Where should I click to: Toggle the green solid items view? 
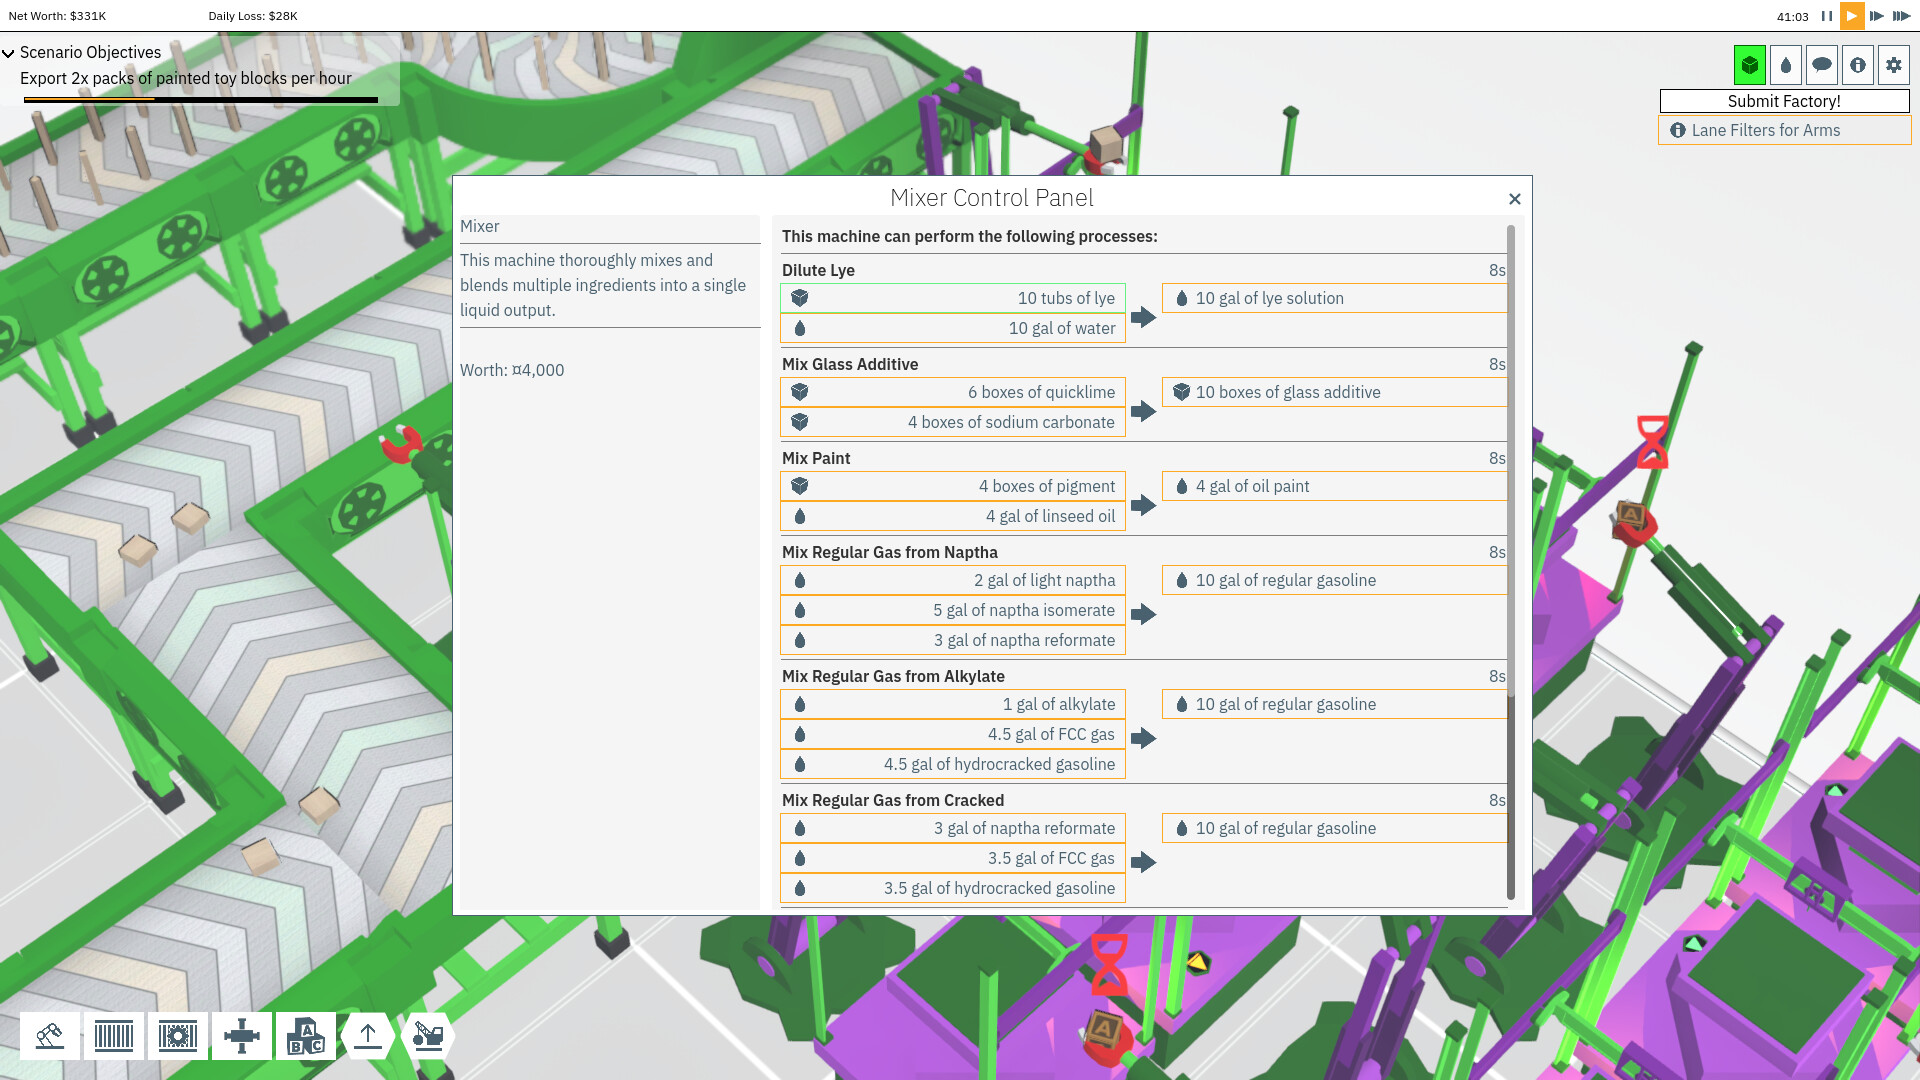coord(1750,64)
